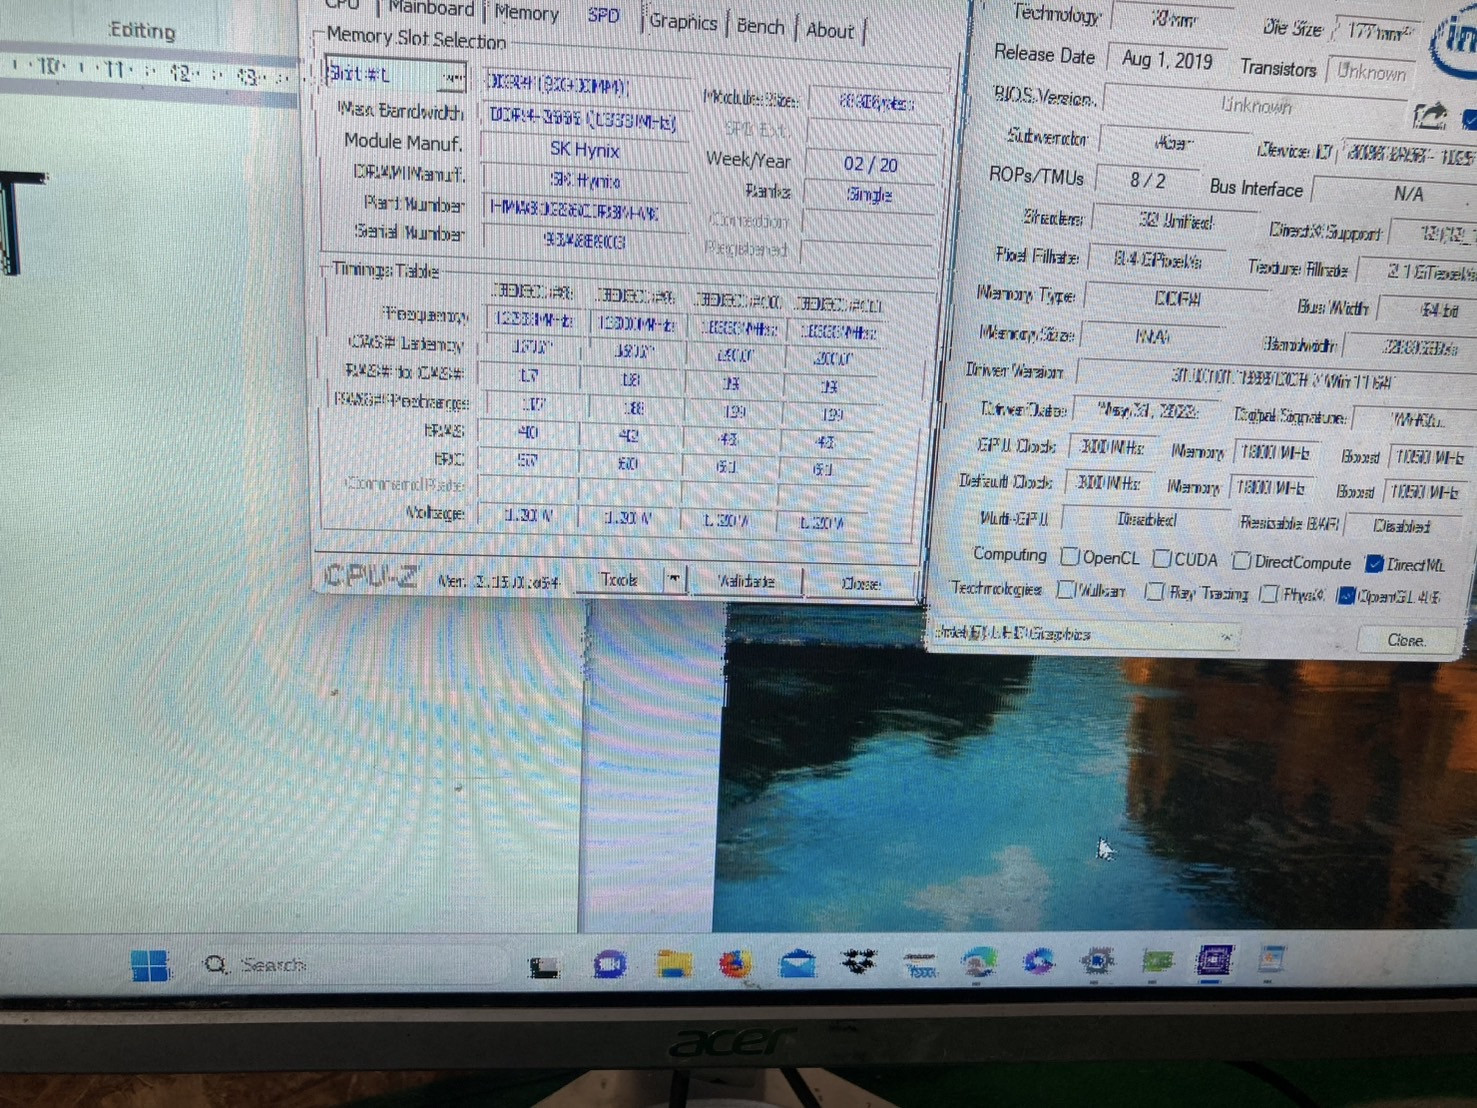Click the ROPs/TMUs value 8 / 2
The height and width of the screenshot is (1108, 1477).
[1147, 180]
